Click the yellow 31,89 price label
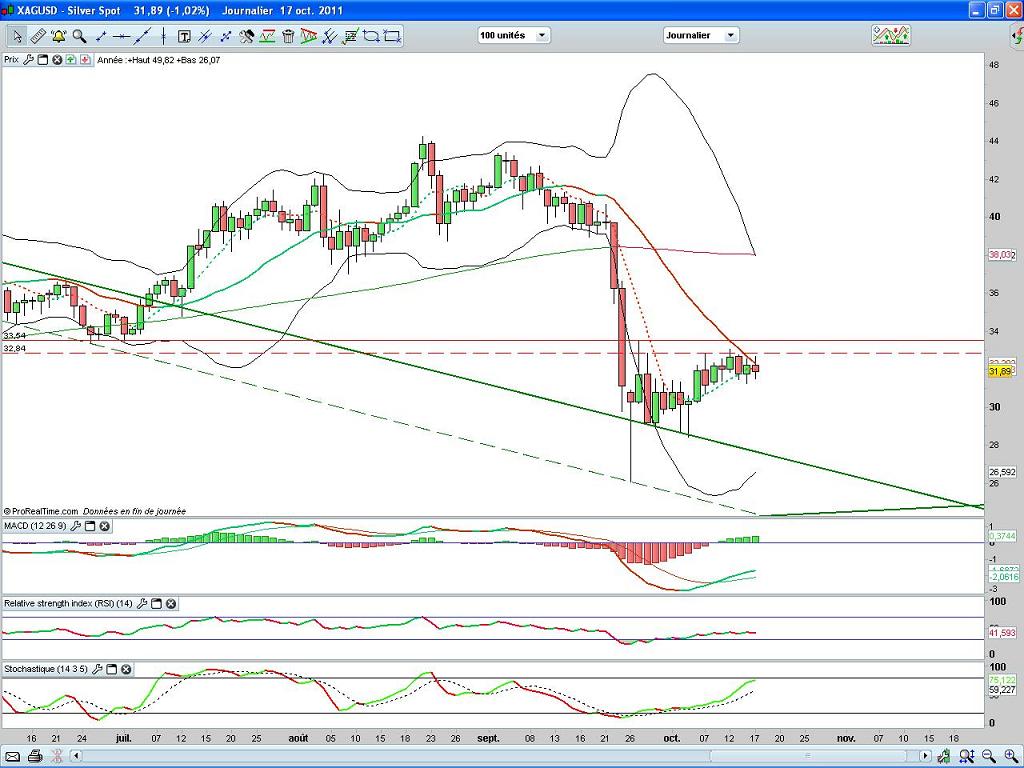This screenshot has width=1024, height=768. [x=1000, y=372]
